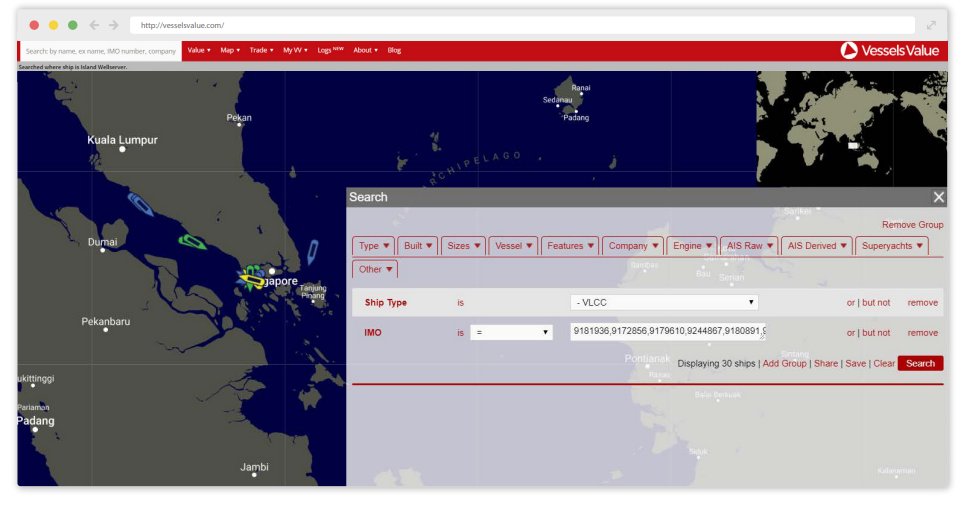Click the IMO numbers input field
The width and height of the screenshot is (977, 518).
click(x=667, y=332)
